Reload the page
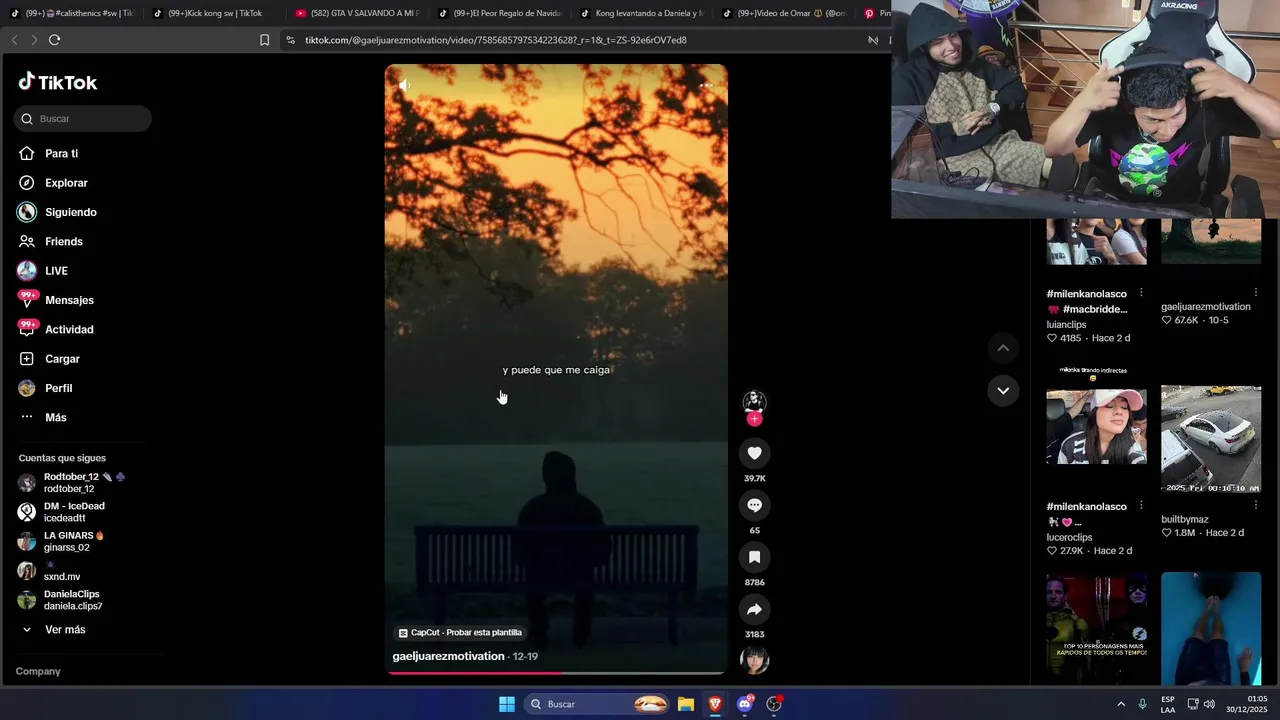 coord(54,40)
